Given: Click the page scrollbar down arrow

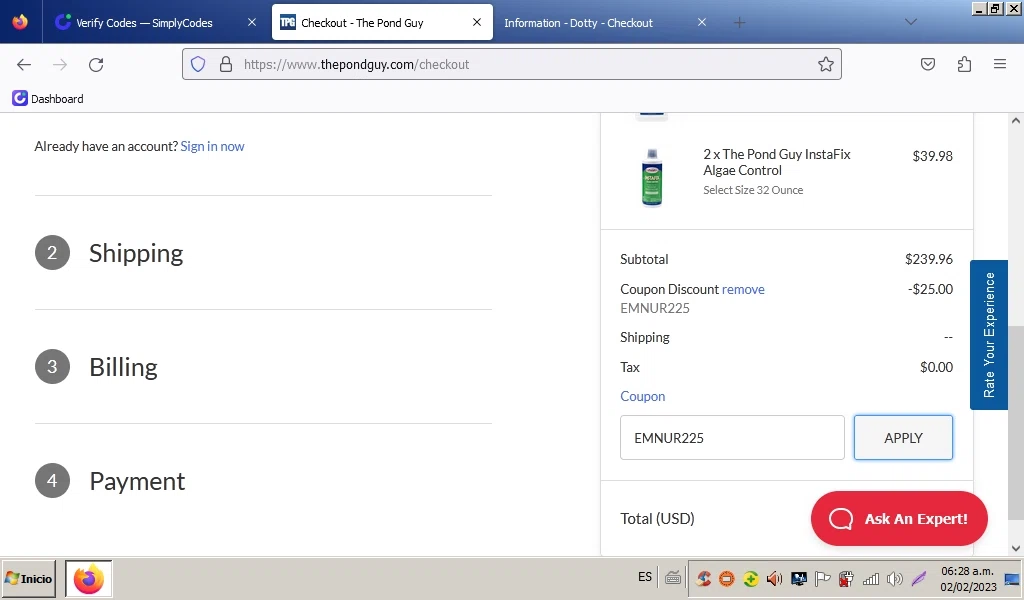Looking at the screenshot, I should 1016,548.
